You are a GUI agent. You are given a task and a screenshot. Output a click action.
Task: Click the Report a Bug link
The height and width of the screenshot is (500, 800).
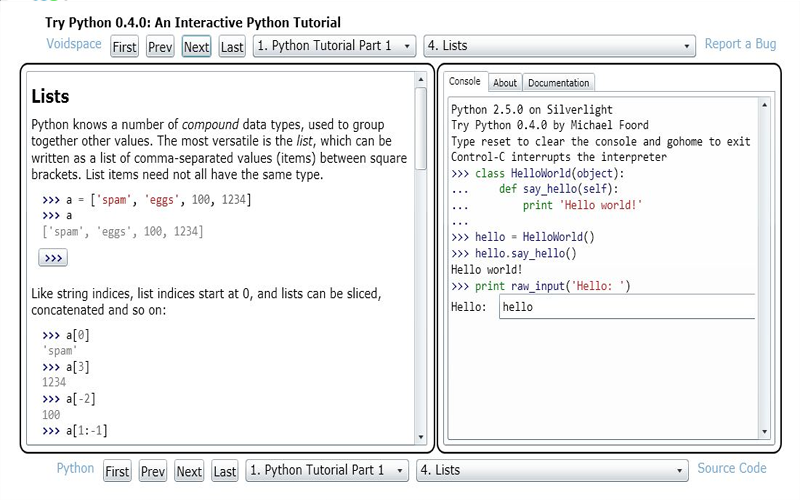(740, 45)
